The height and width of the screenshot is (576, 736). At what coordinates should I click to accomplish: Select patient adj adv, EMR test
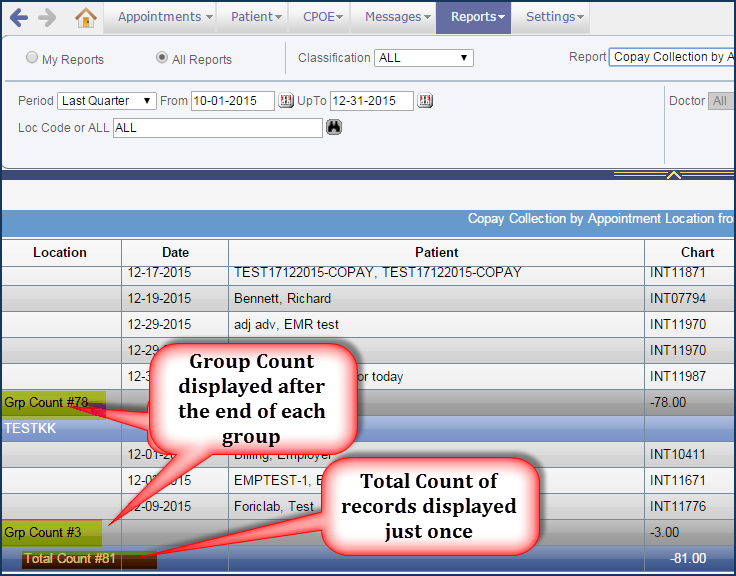coord(286,324)
